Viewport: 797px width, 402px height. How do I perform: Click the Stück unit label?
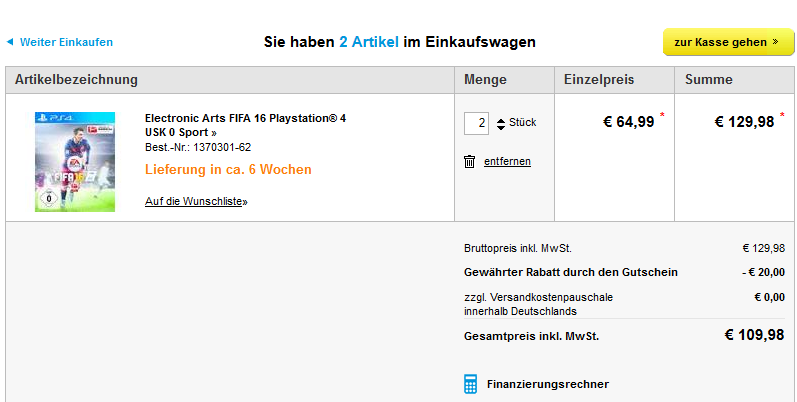coord(523,122)
